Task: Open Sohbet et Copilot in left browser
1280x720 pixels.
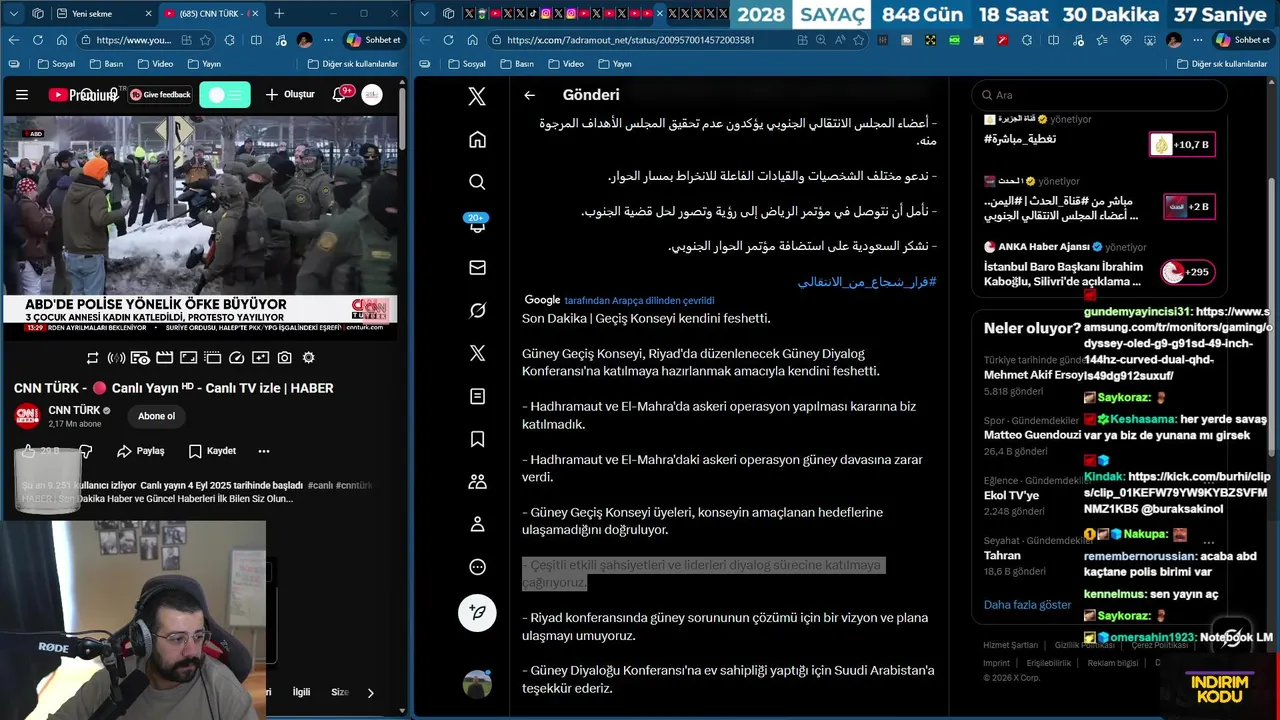Action: pyautogui.click(x=374, y=40)
